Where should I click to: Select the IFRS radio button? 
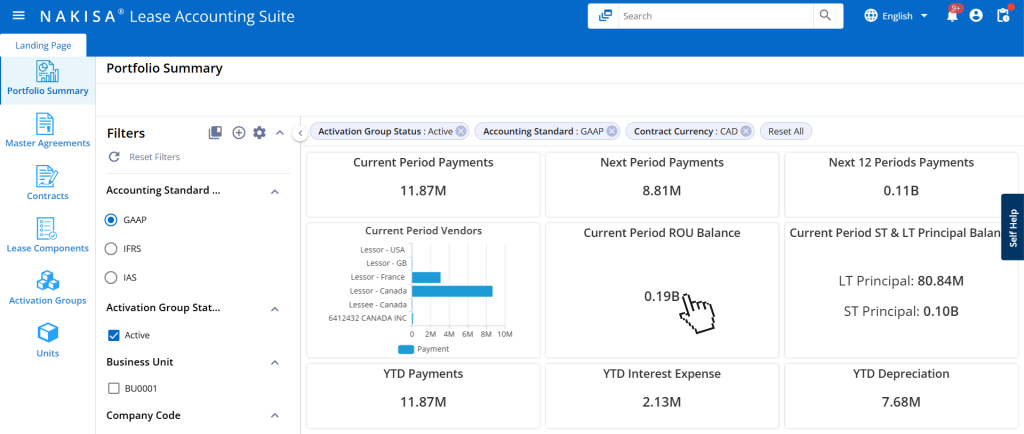click(111, 249)
